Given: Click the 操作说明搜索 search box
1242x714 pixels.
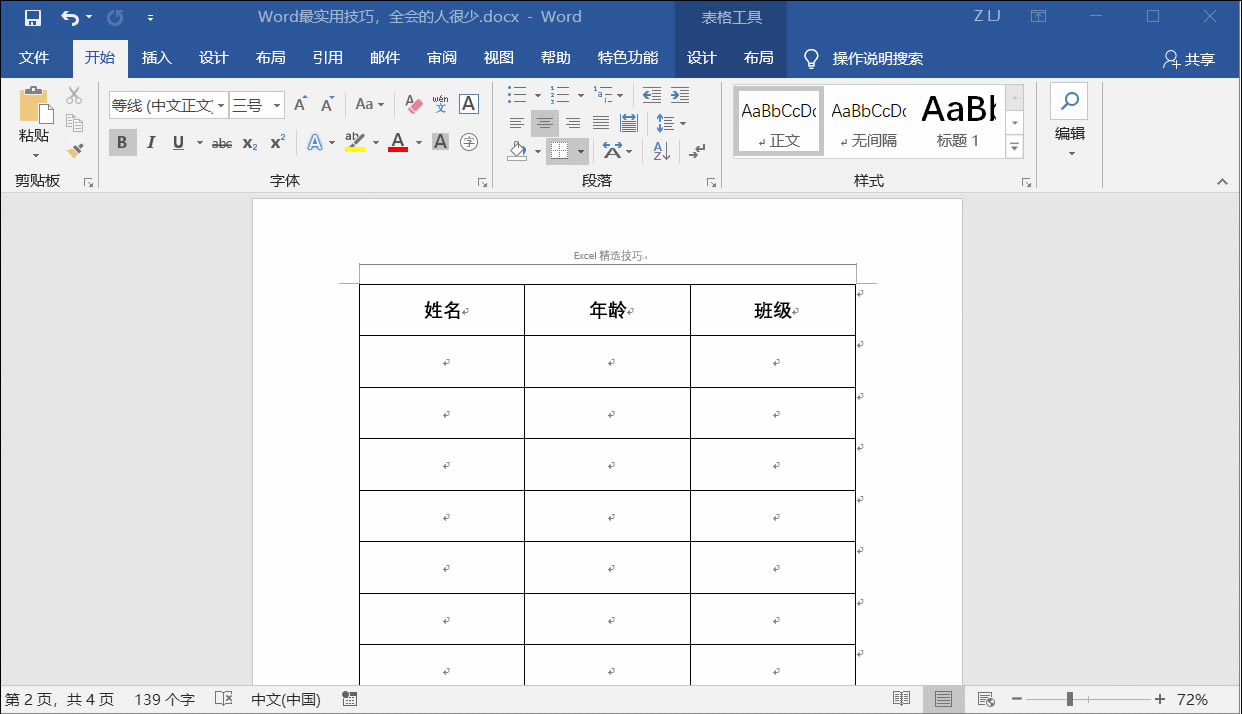Looking at the screenshot, I should pos(877,59).
